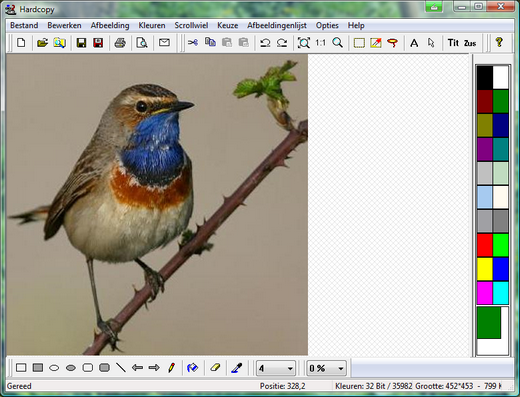Click the 1:1 actual size button

[320, 43]
